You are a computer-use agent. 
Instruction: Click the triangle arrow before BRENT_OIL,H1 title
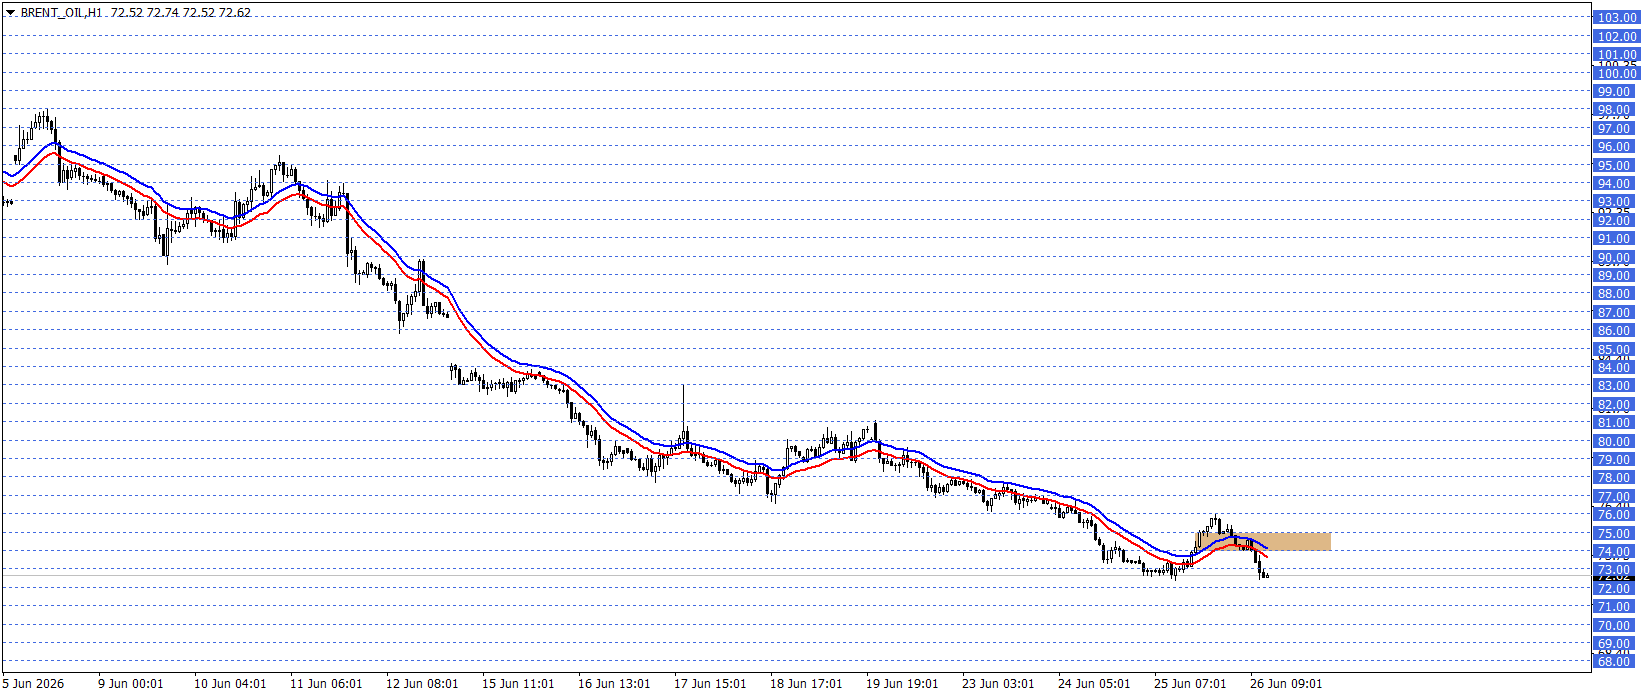click(10, 13)
